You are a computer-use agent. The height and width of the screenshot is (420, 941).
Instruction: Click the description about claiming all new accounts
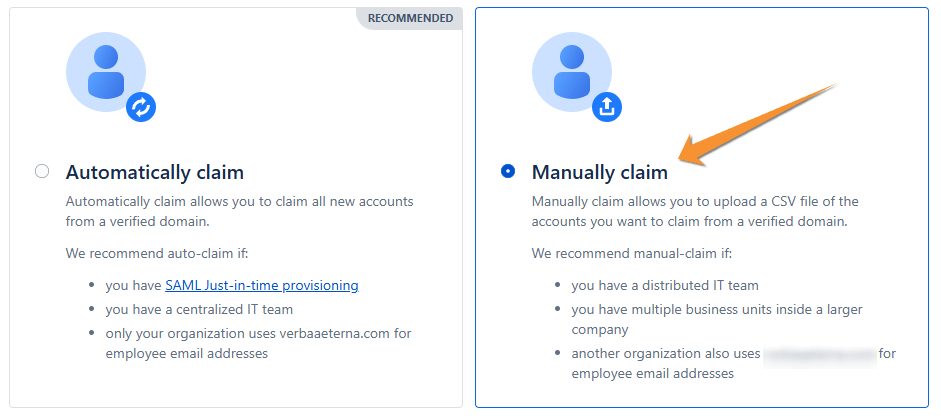[x=239, y=211]
